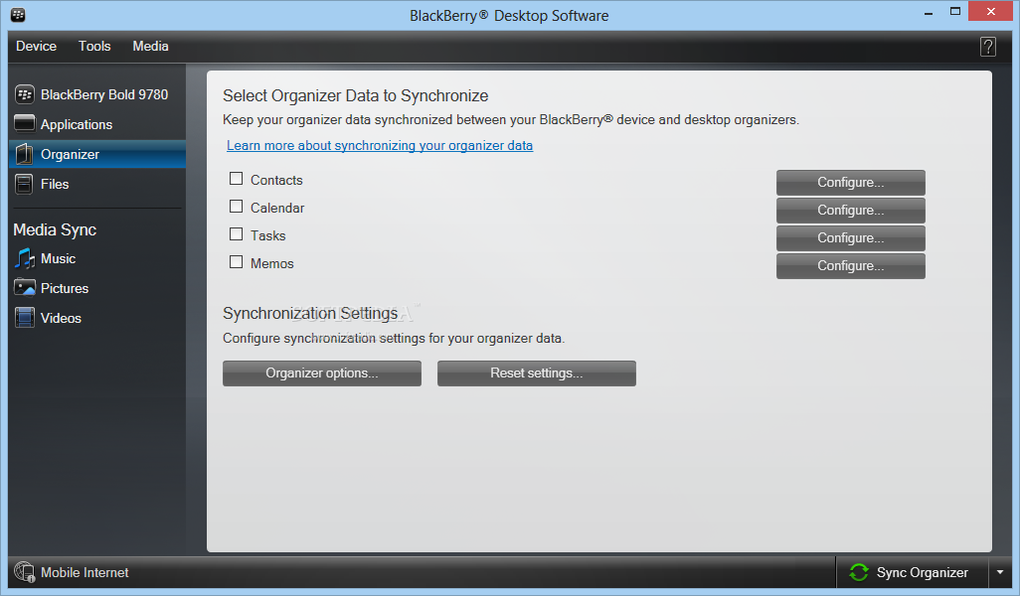Open Organizer options
Image resolution: width=1020 pixels, height=596 pixels.
click(x=322, y=373)
